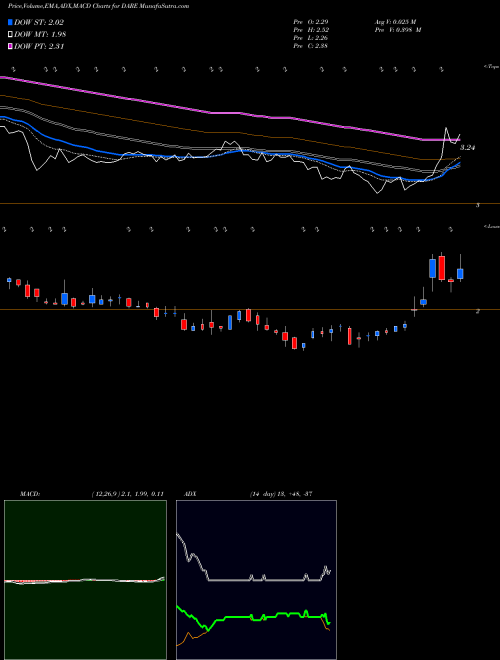
Task: Click the ADX panel title
Action: coord(191,494)
